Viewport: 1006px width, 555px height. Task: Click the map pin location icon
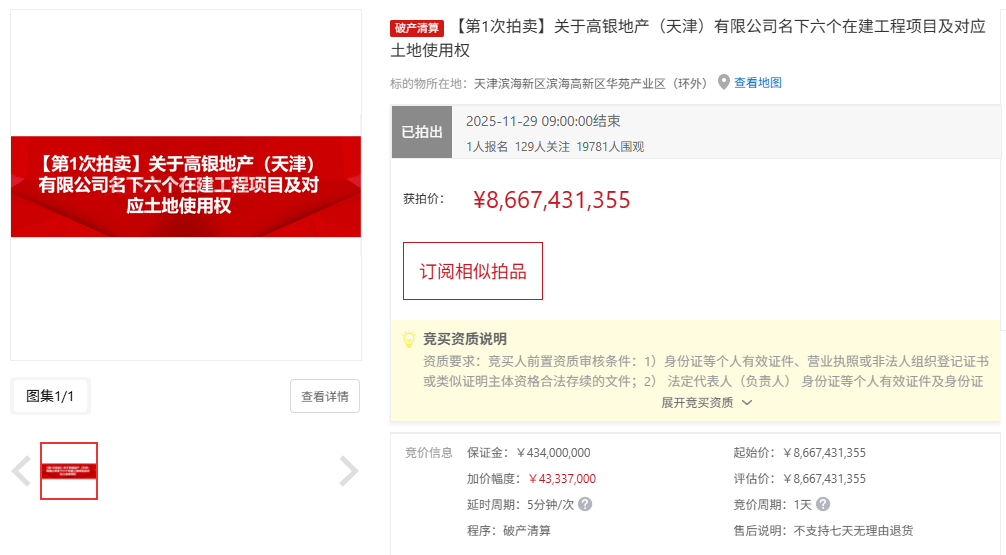click(x=724, y=82)
